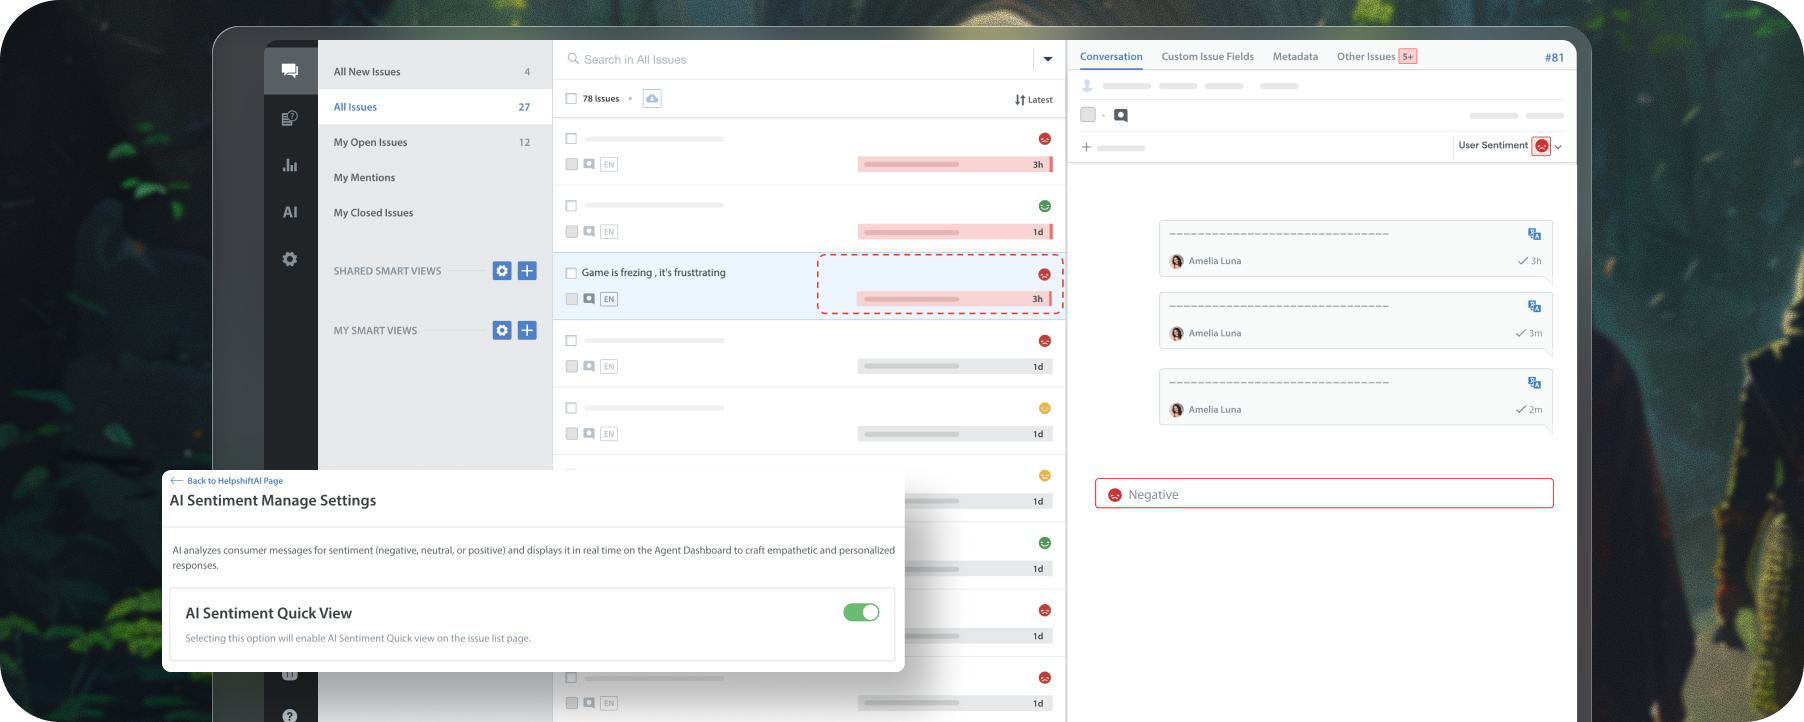Disable the AI Sentiment Quick View toggle

[x=861, y=612]
